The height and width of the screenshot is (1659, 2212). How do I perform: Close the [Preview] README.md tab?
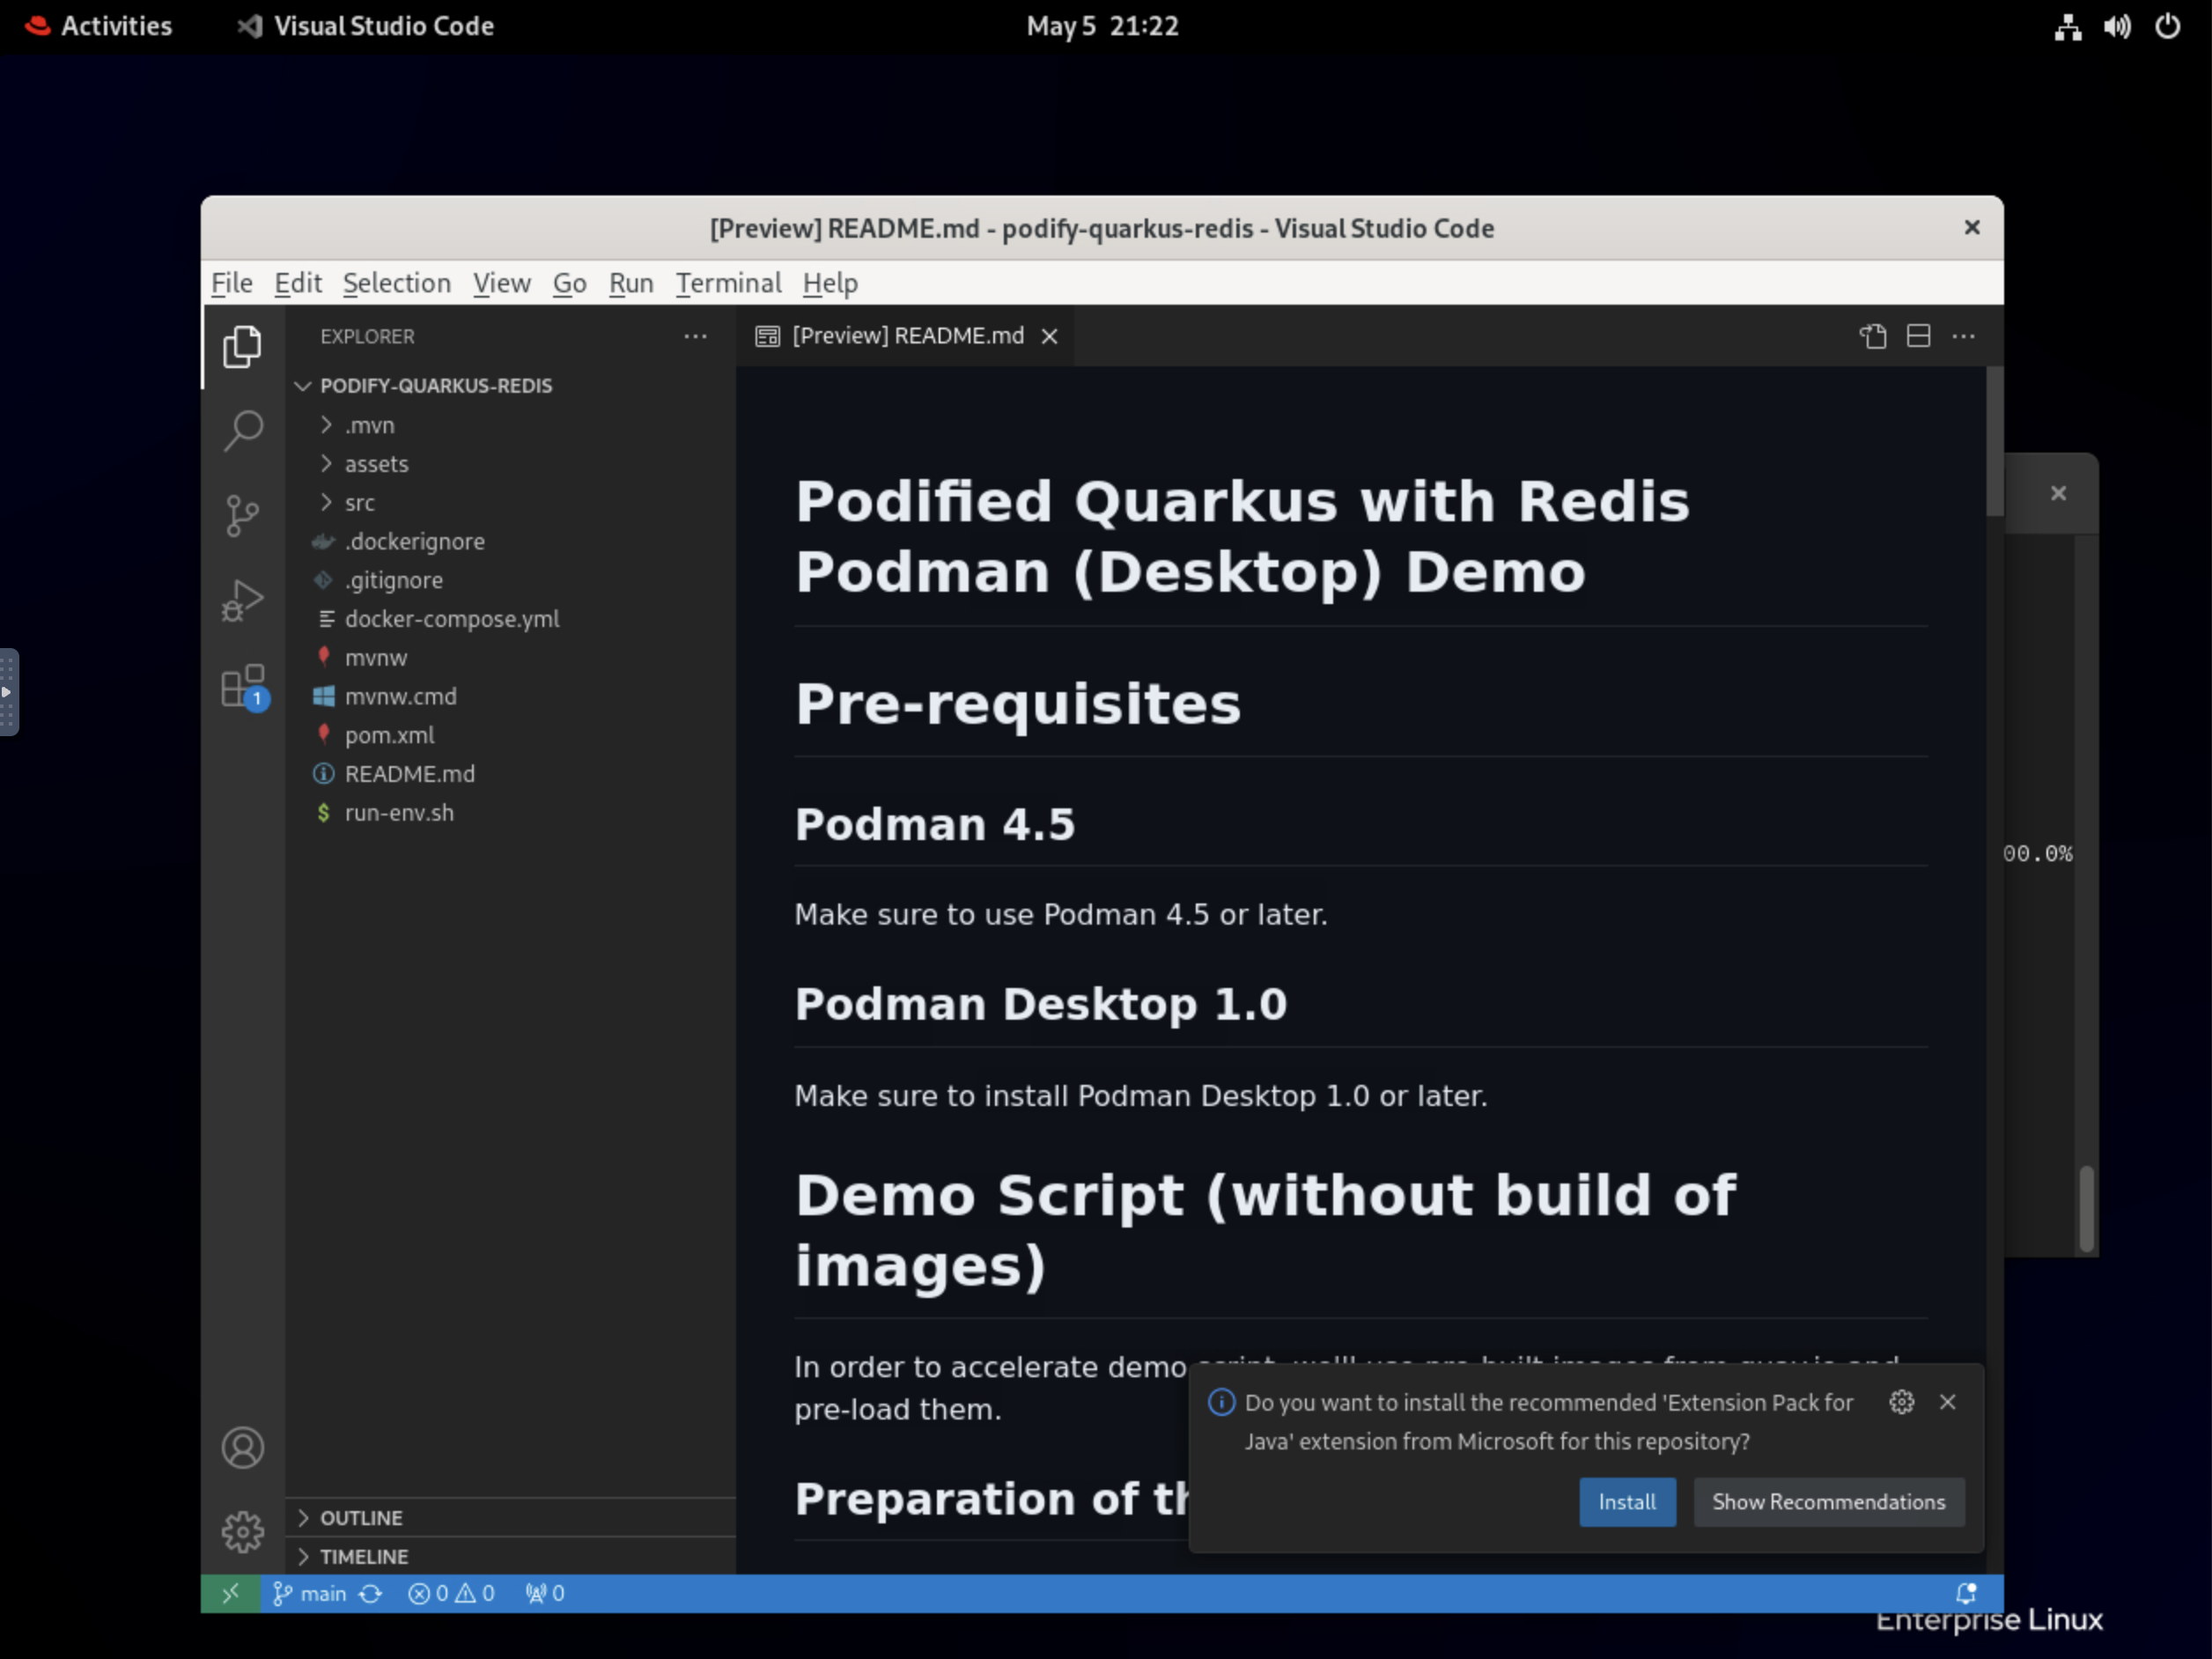click(x=1049, y=336)
